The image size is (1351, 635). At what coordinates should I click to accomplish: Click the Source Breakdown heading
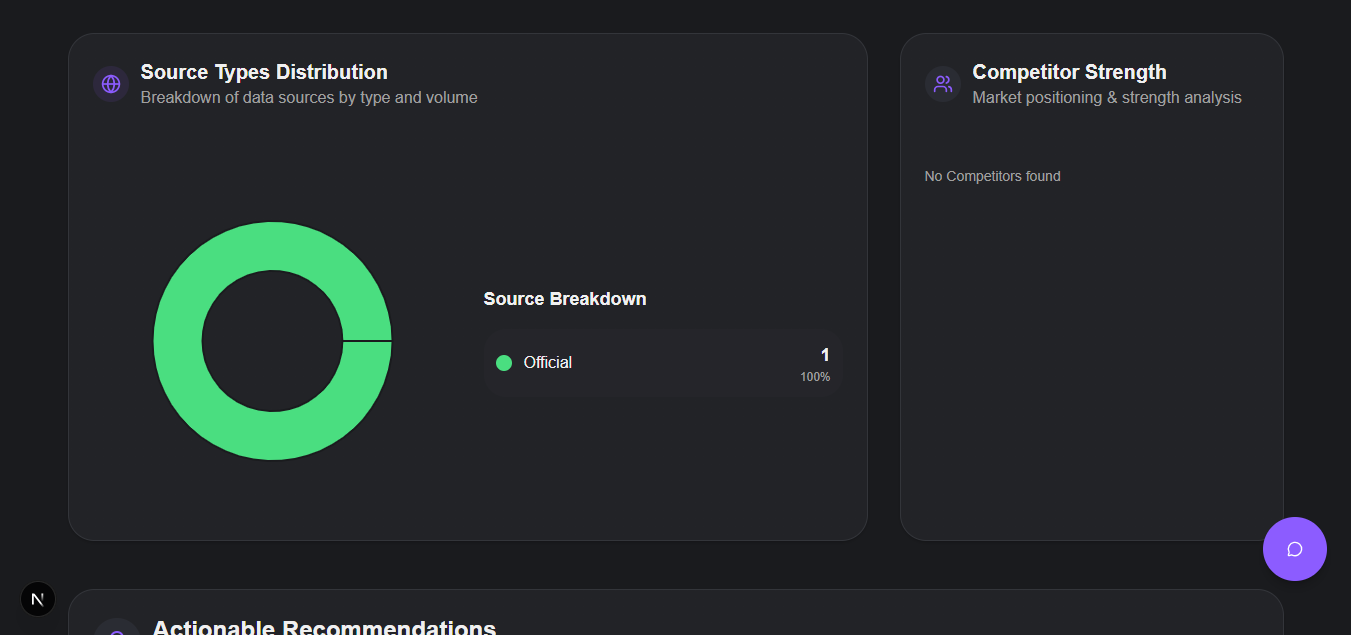564,298
